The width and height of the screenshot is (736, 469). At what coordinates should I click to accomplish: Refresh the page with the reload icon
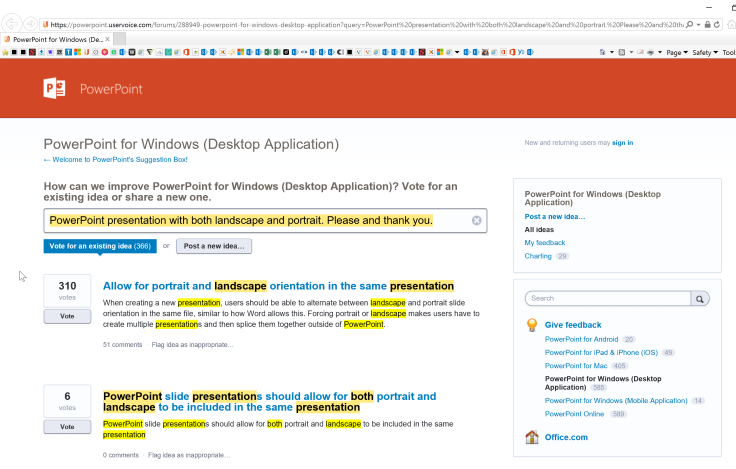coord(717,24)
